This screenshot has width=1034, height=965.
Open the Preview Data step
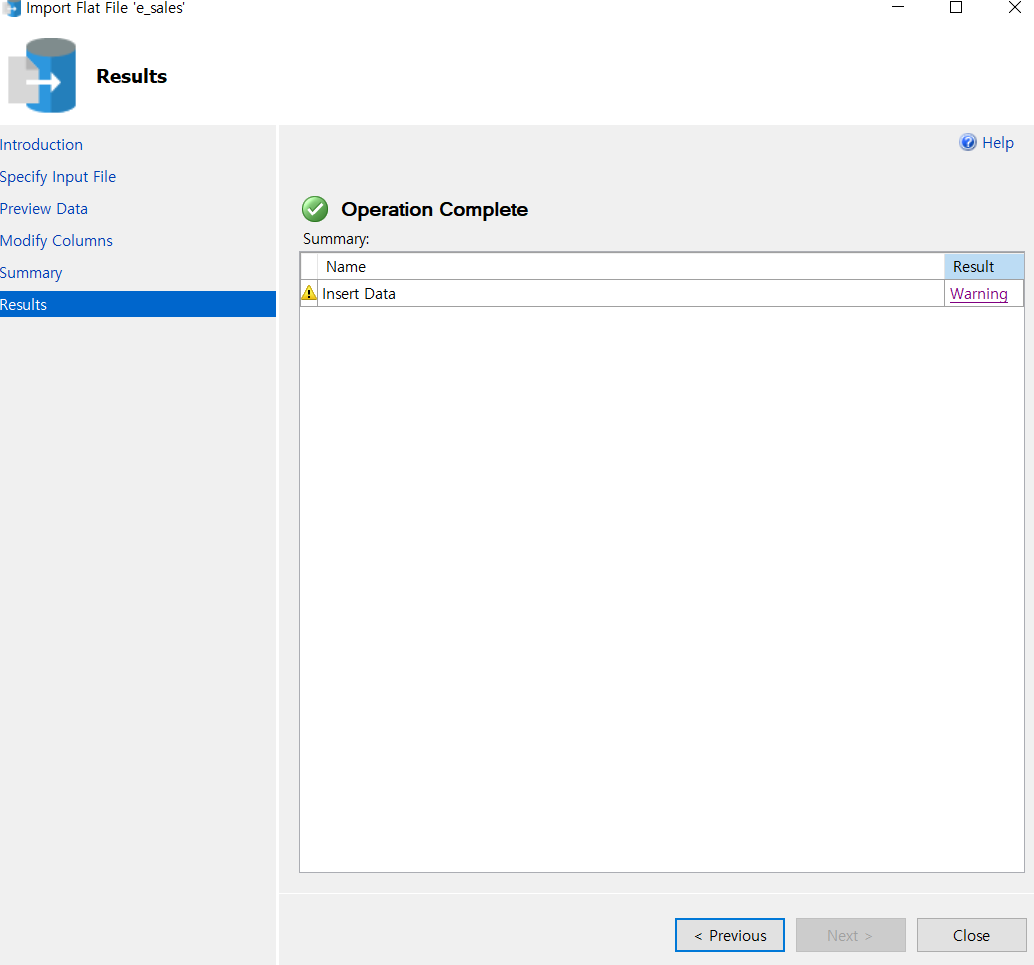pyautogui.click(x=44, y=208)
